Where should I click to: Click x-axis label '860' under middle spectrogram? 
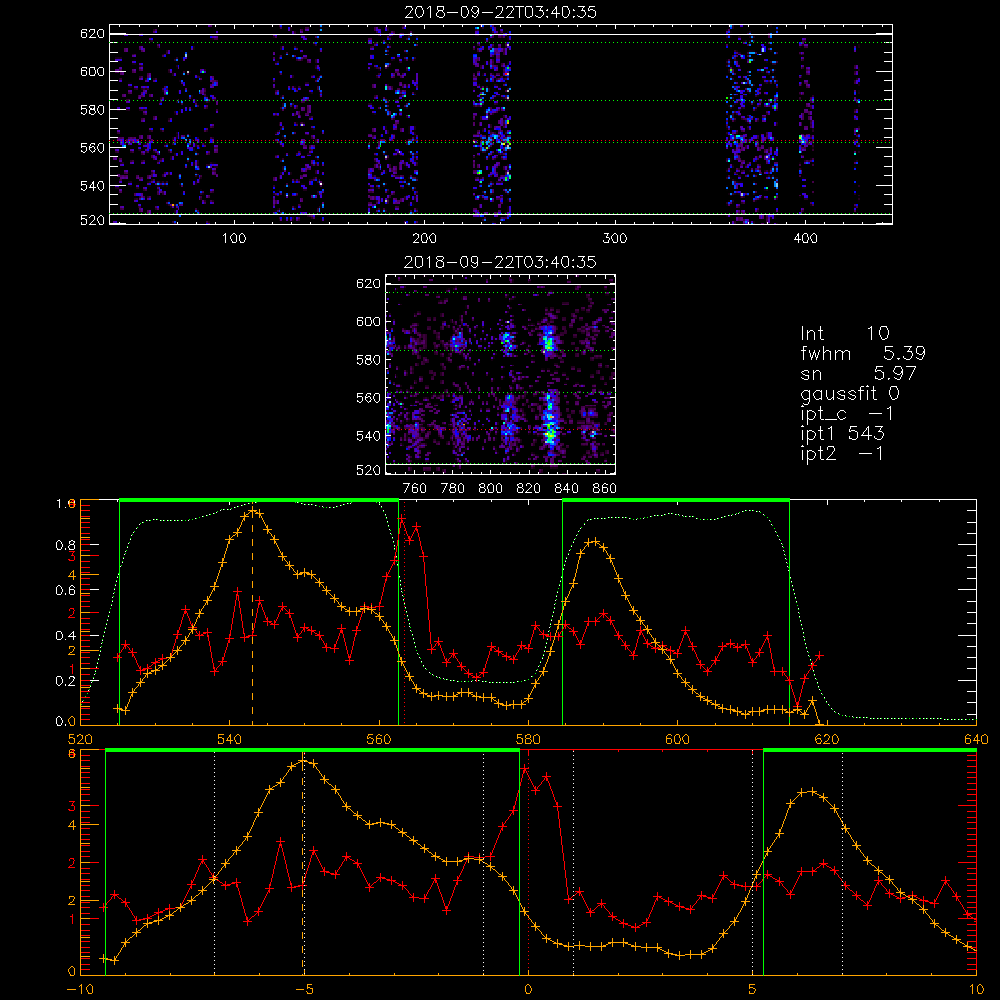tap(605, 489)
